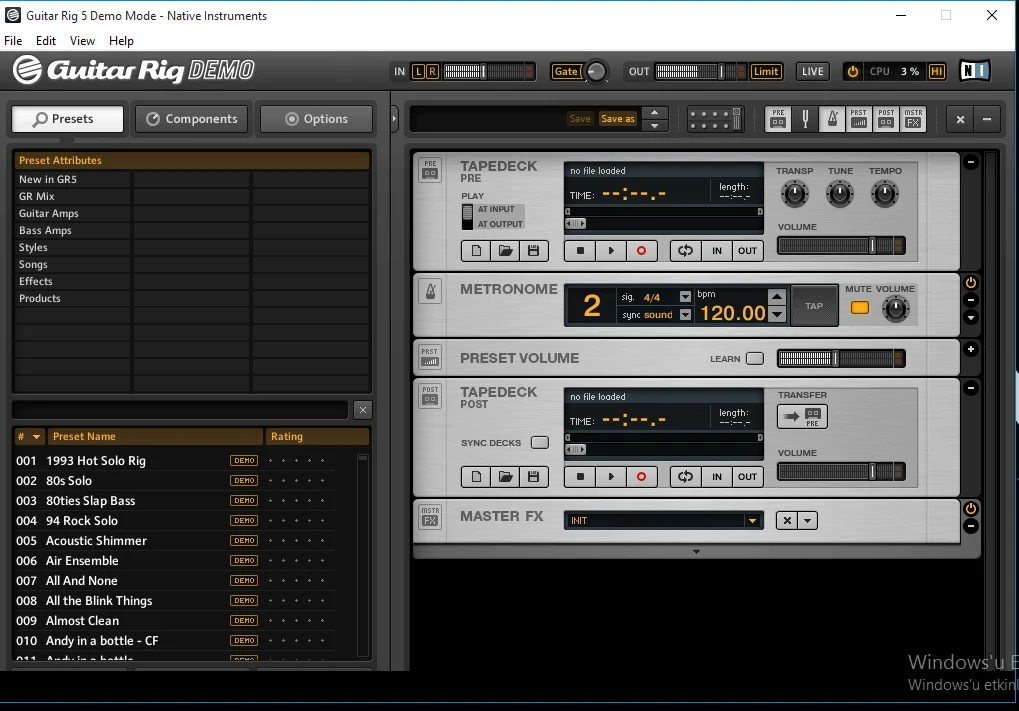This screenshot has width=1019, height=711.
Task: Toggle HI quality mode
Action: pyautogui.click(x=936, y=71)
